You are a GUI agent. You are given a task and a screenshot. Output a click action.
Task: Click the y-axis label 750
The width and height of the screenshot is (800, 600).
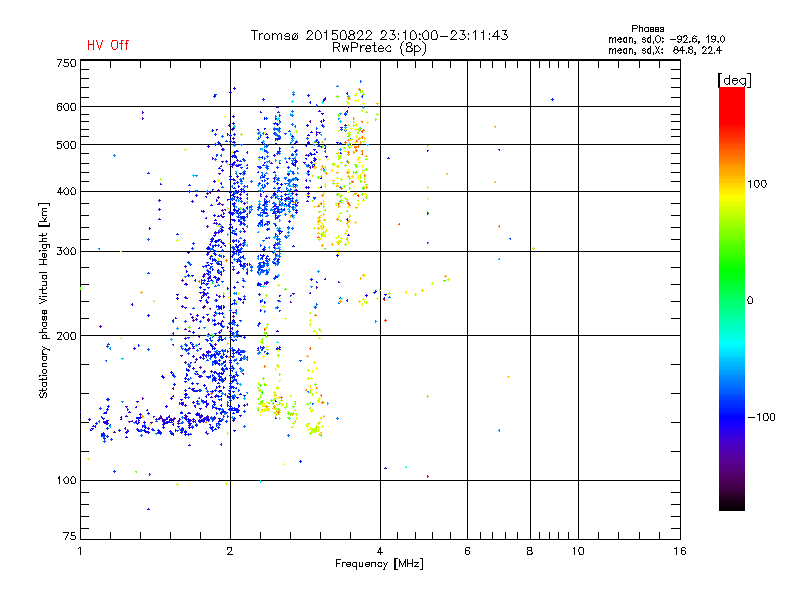point(67,63)
